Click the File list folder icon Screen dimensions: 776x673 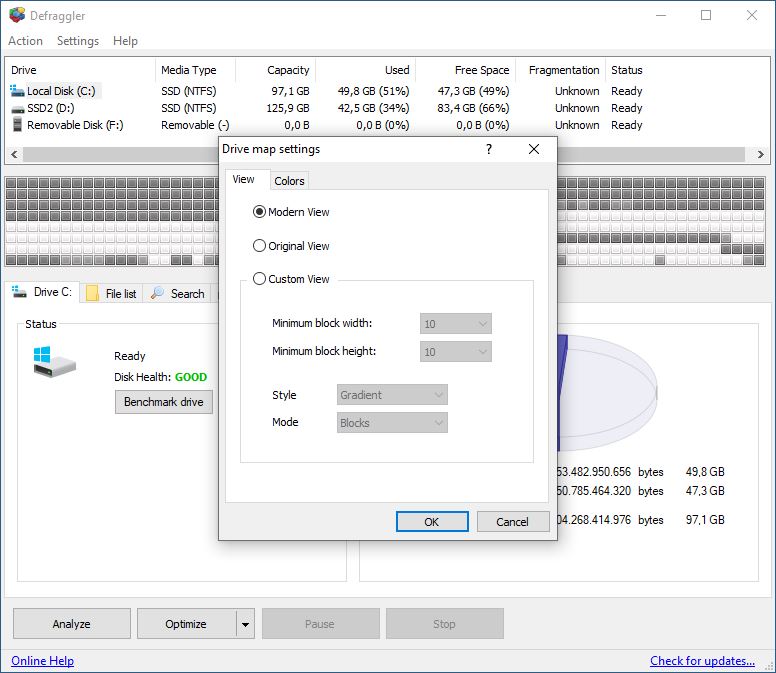(x=92, y=293)
